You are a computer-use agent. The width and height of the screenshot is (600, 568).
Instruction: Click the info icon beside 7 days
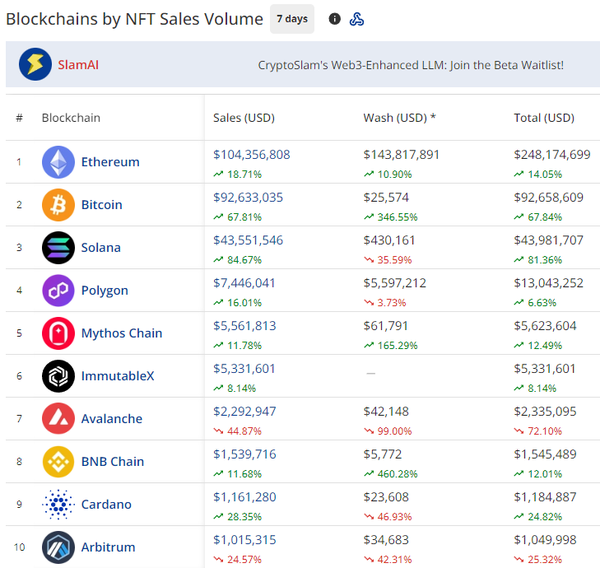point(335,19)
